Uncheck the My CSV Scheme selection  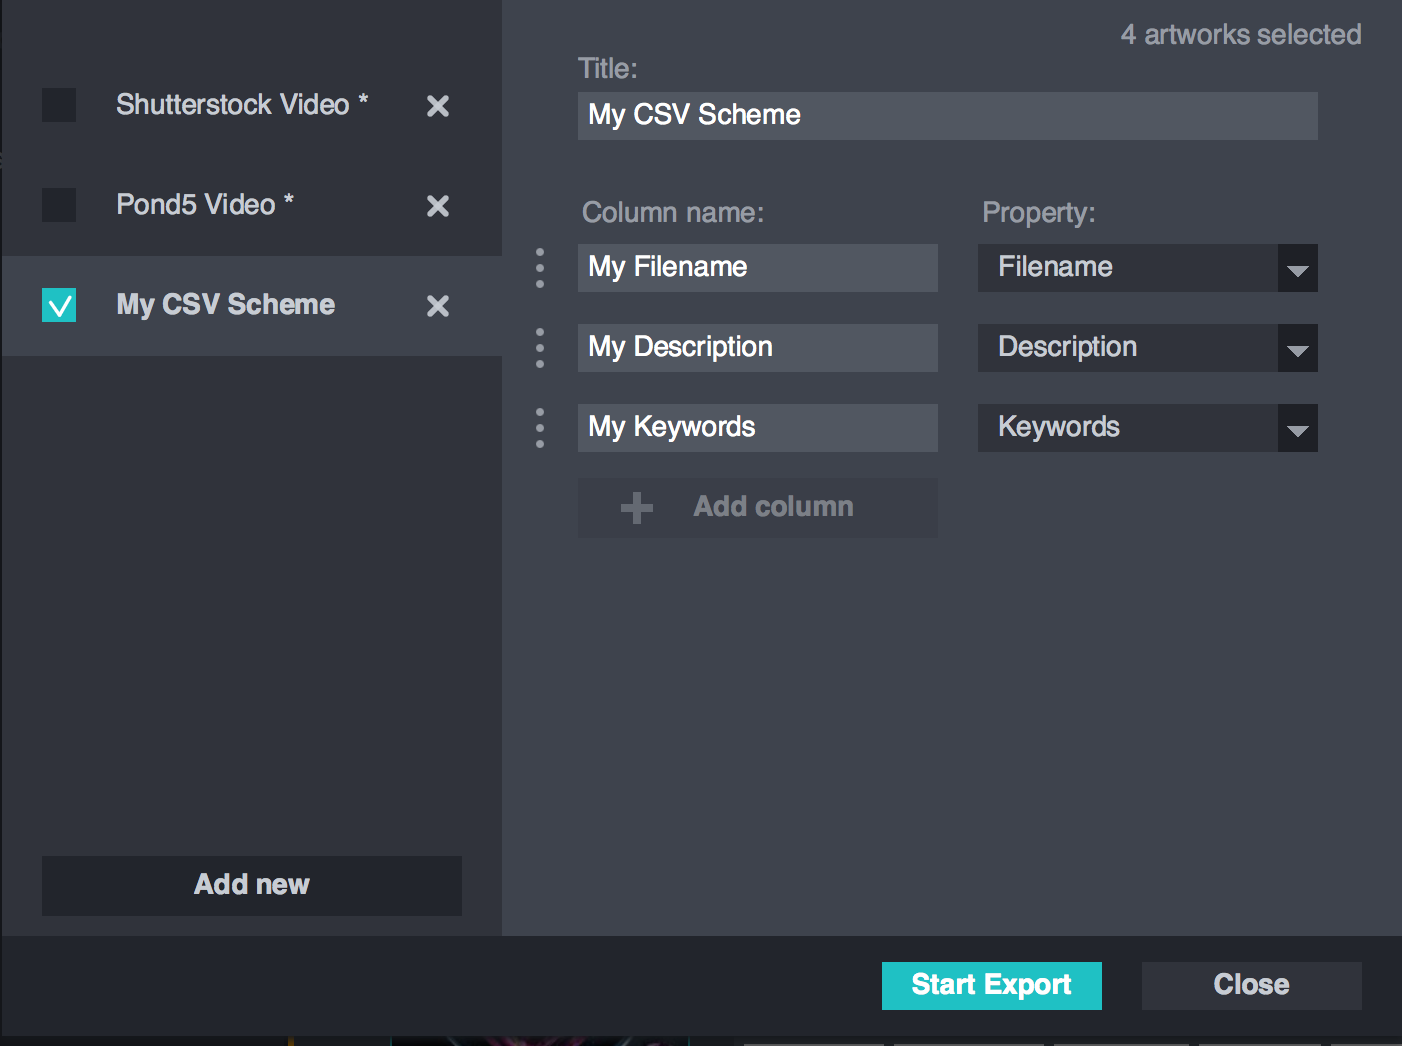(x=59, y=305)
